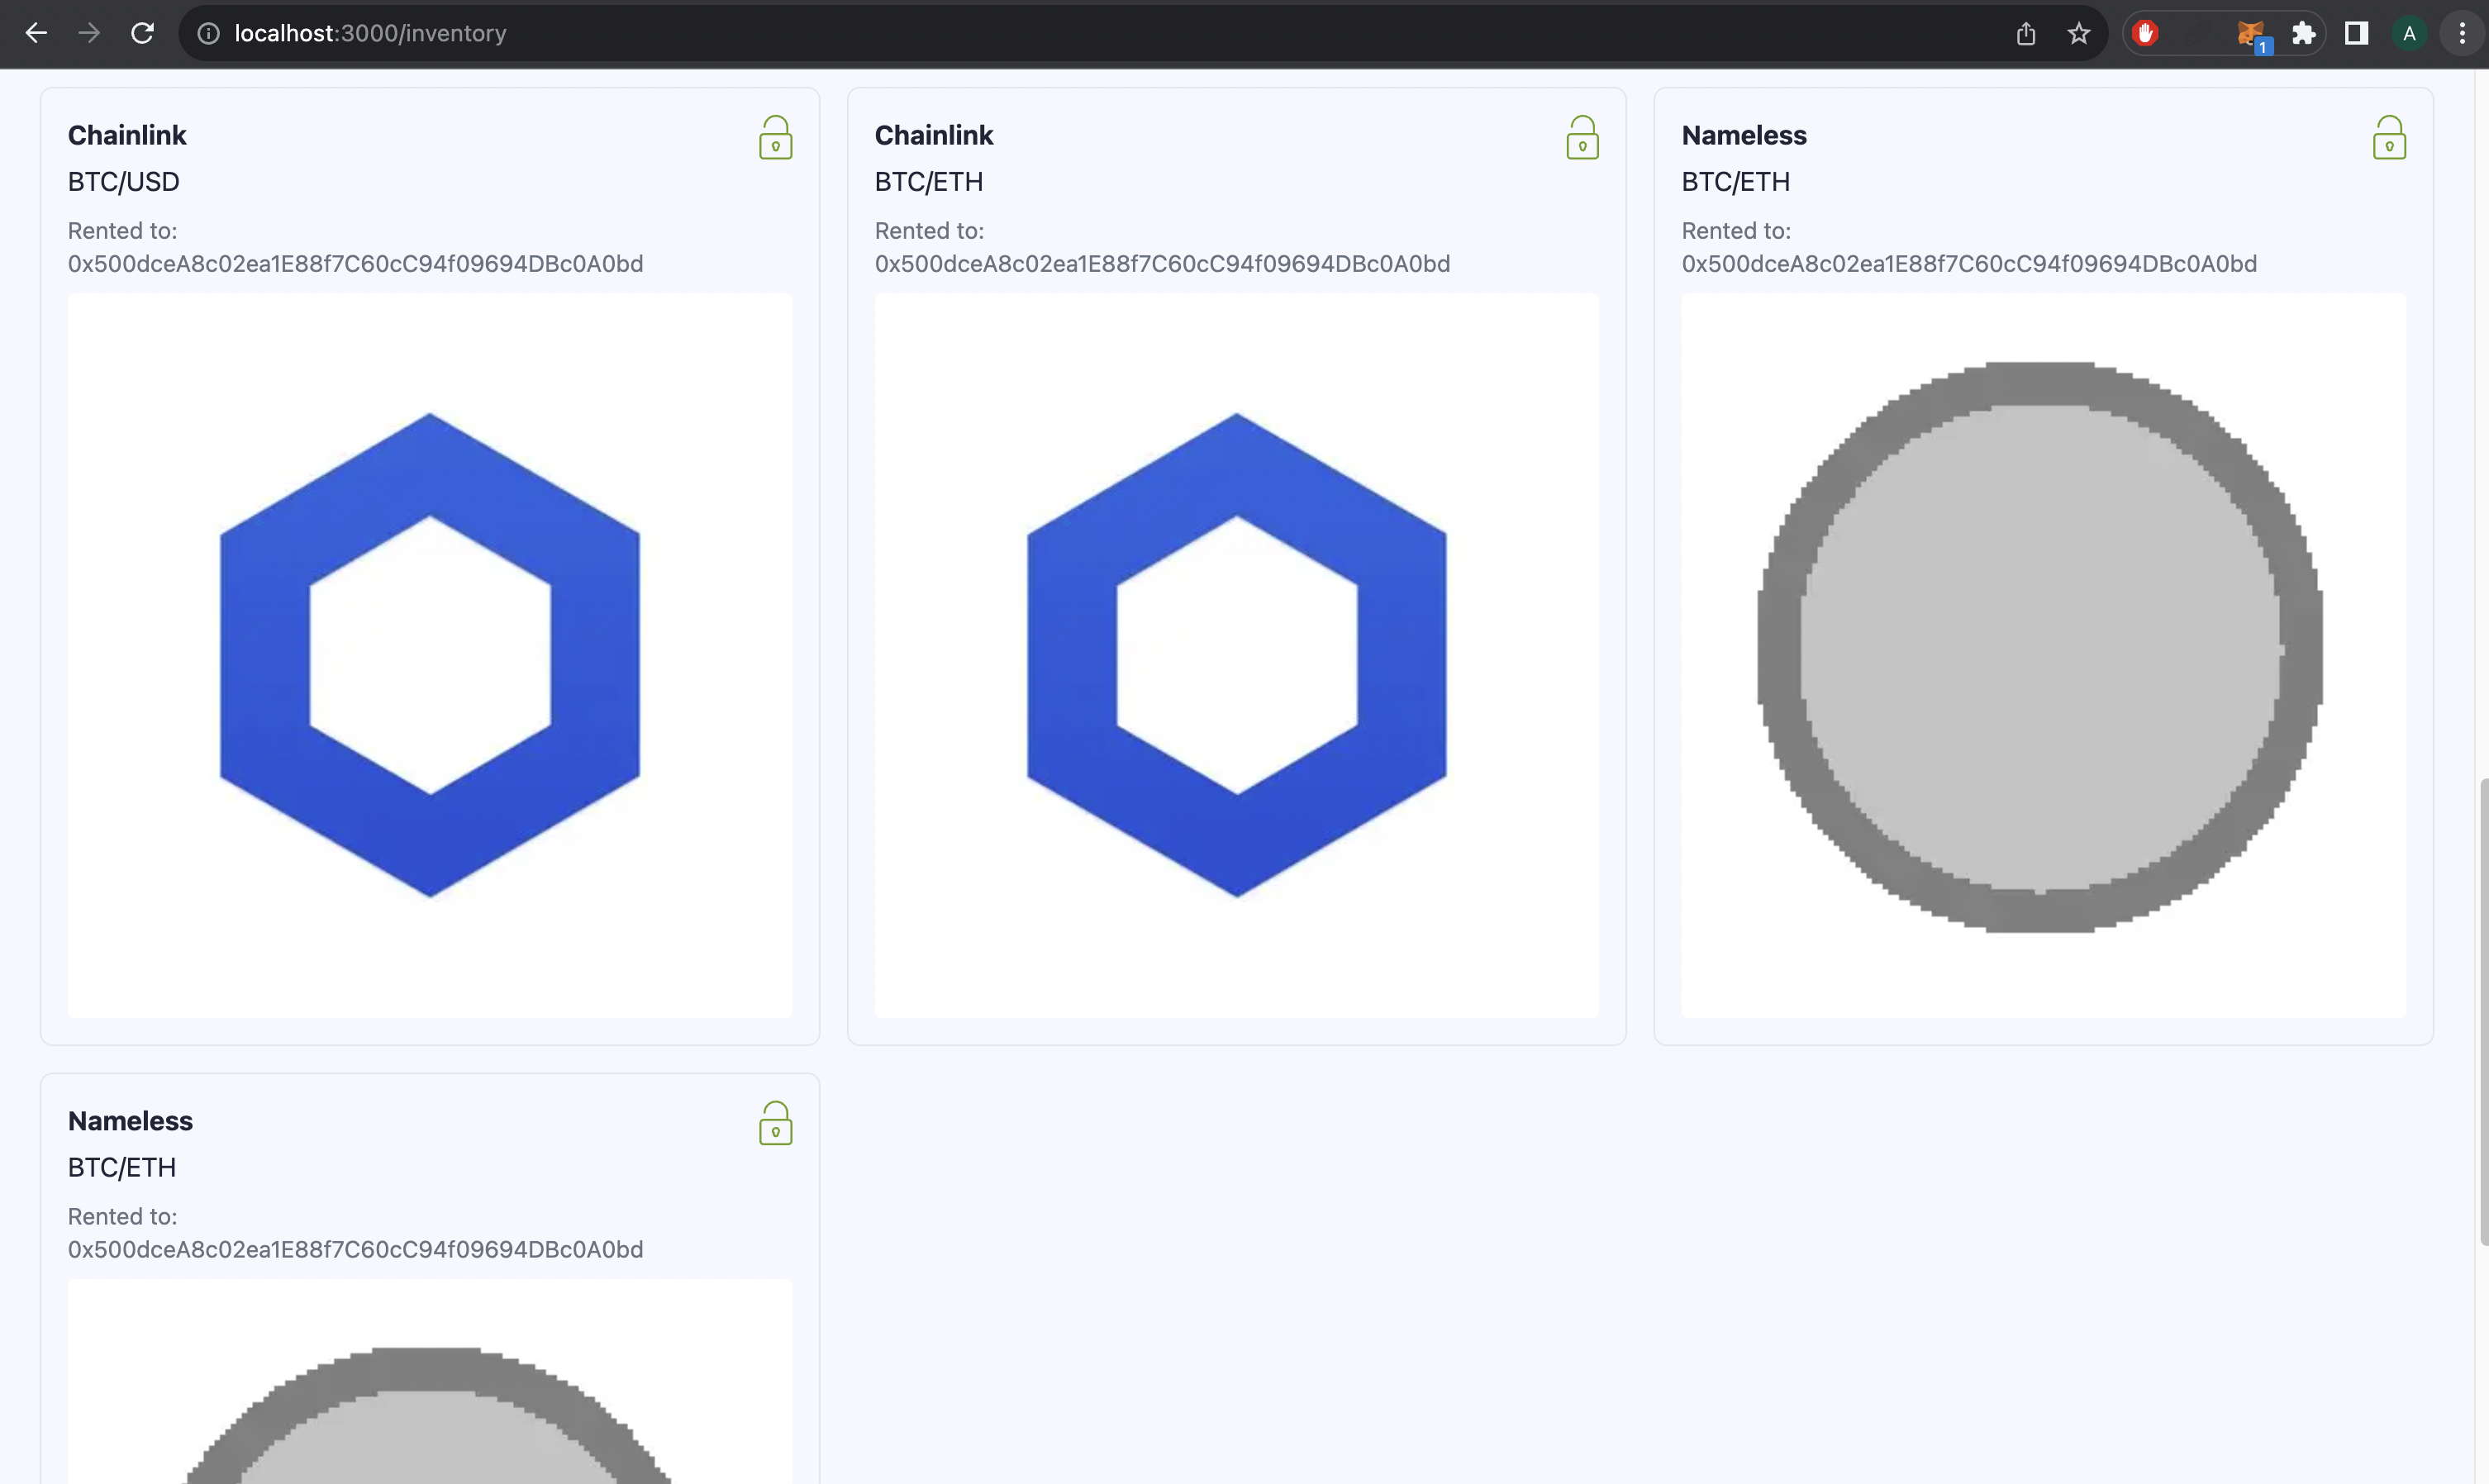This screenshot has width=2489, height=1484.
Task: Open the MetaMask fox extension
Action: point(2250,34)
